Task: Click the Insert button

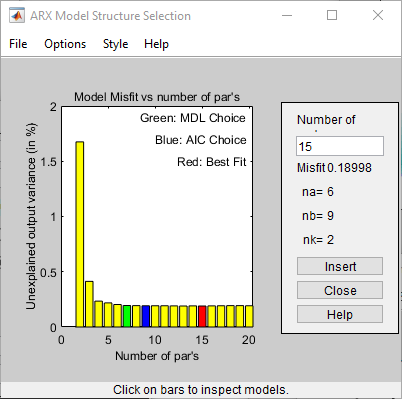Action: click(x=340, y=266)
